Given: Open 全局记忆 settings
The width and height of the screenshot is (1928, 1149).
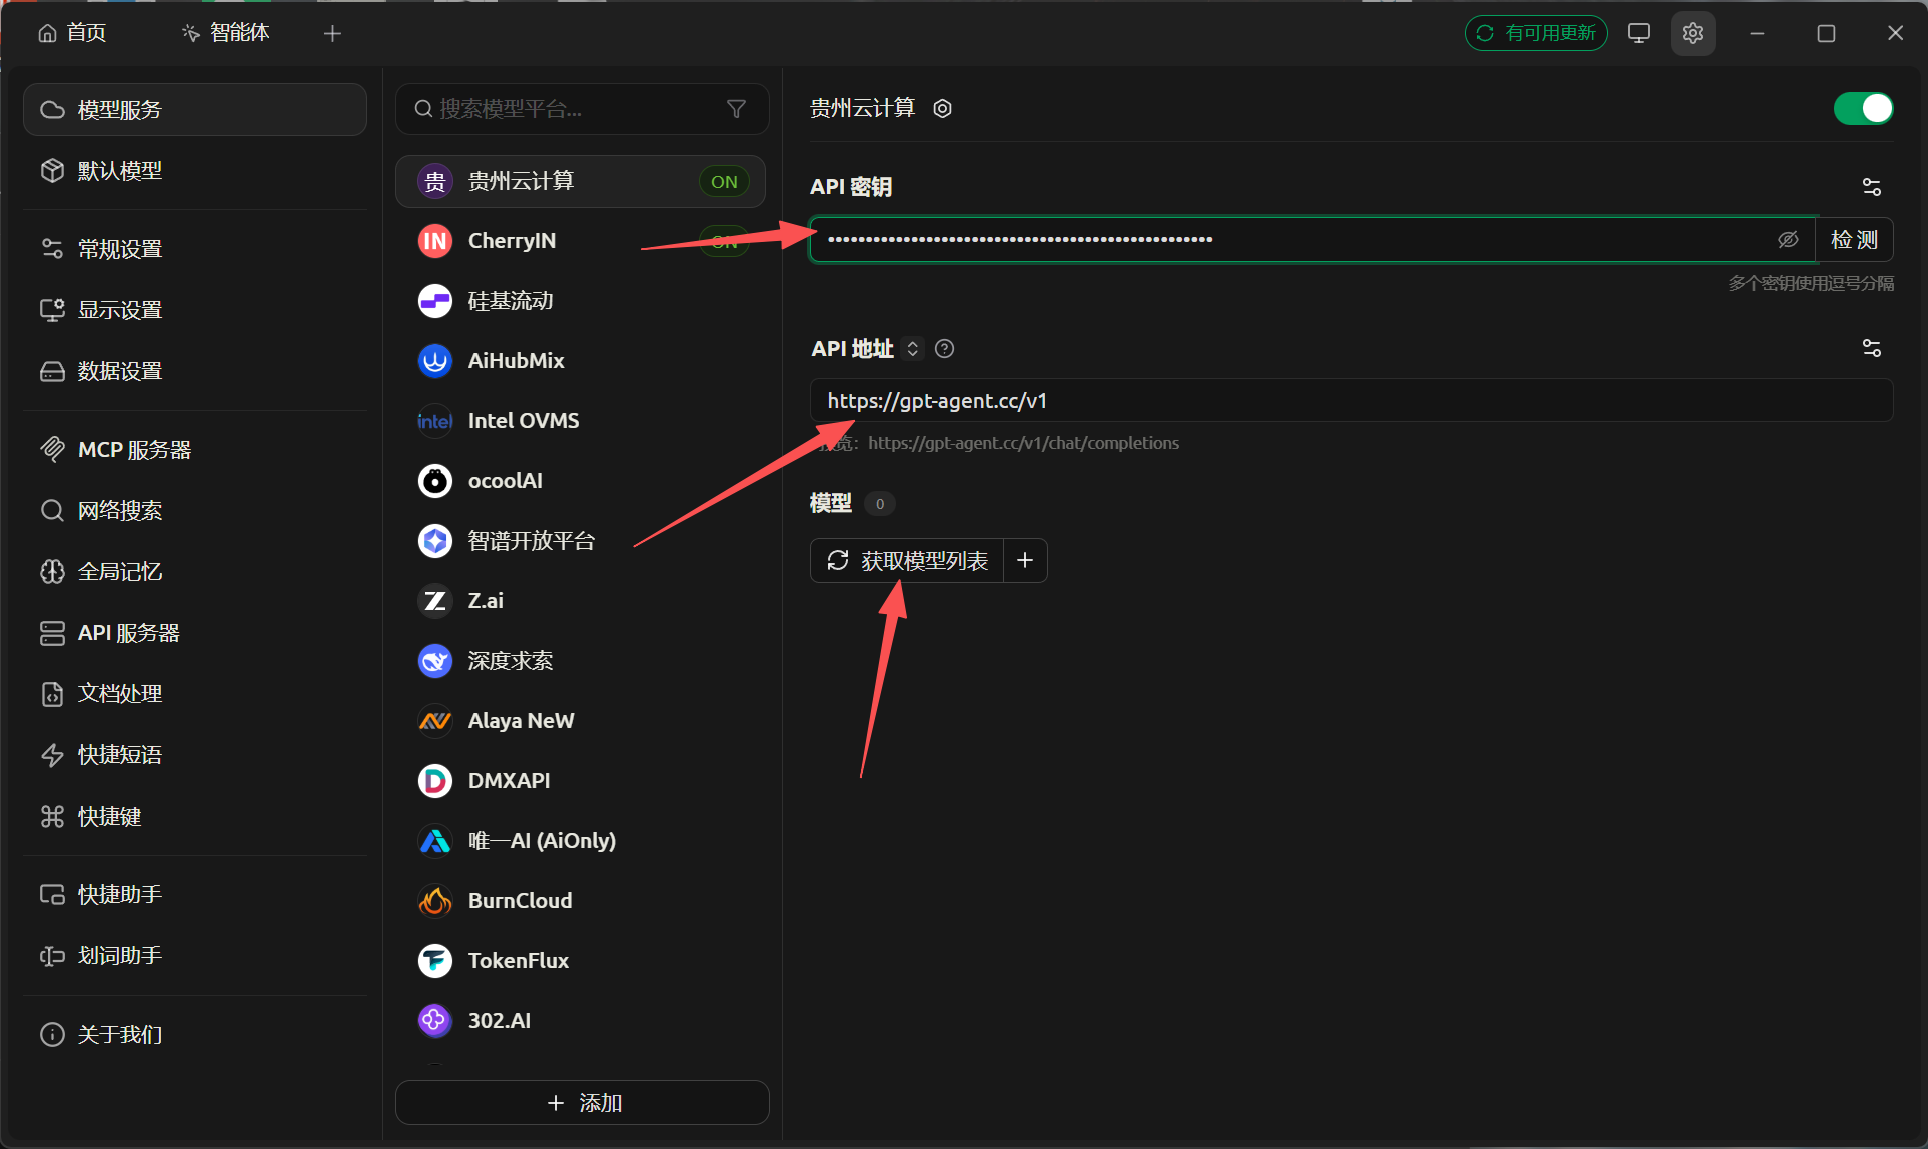Looking at the screenshot, I should (x=195, y=572).
